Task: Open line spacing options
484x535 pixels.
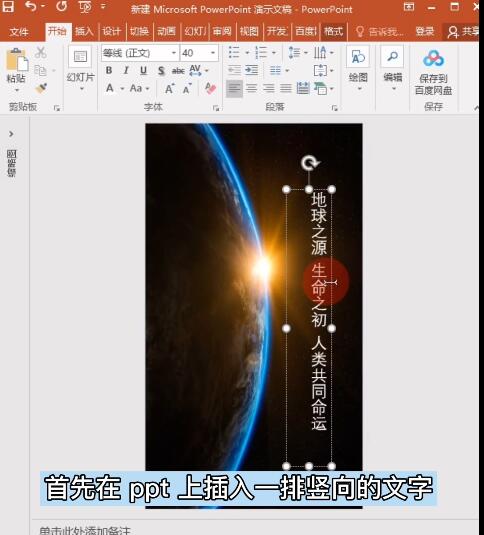Action: pos(297,53)
